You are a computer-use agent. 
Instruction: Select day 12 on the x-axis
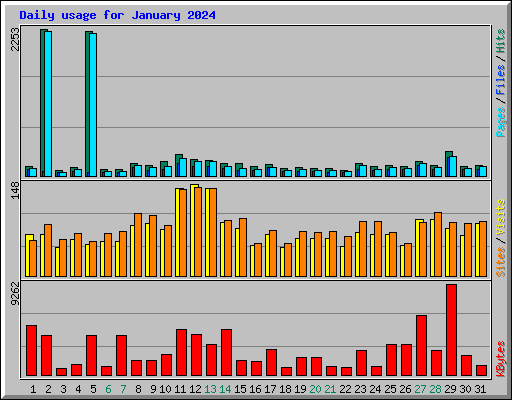point(195,389)
